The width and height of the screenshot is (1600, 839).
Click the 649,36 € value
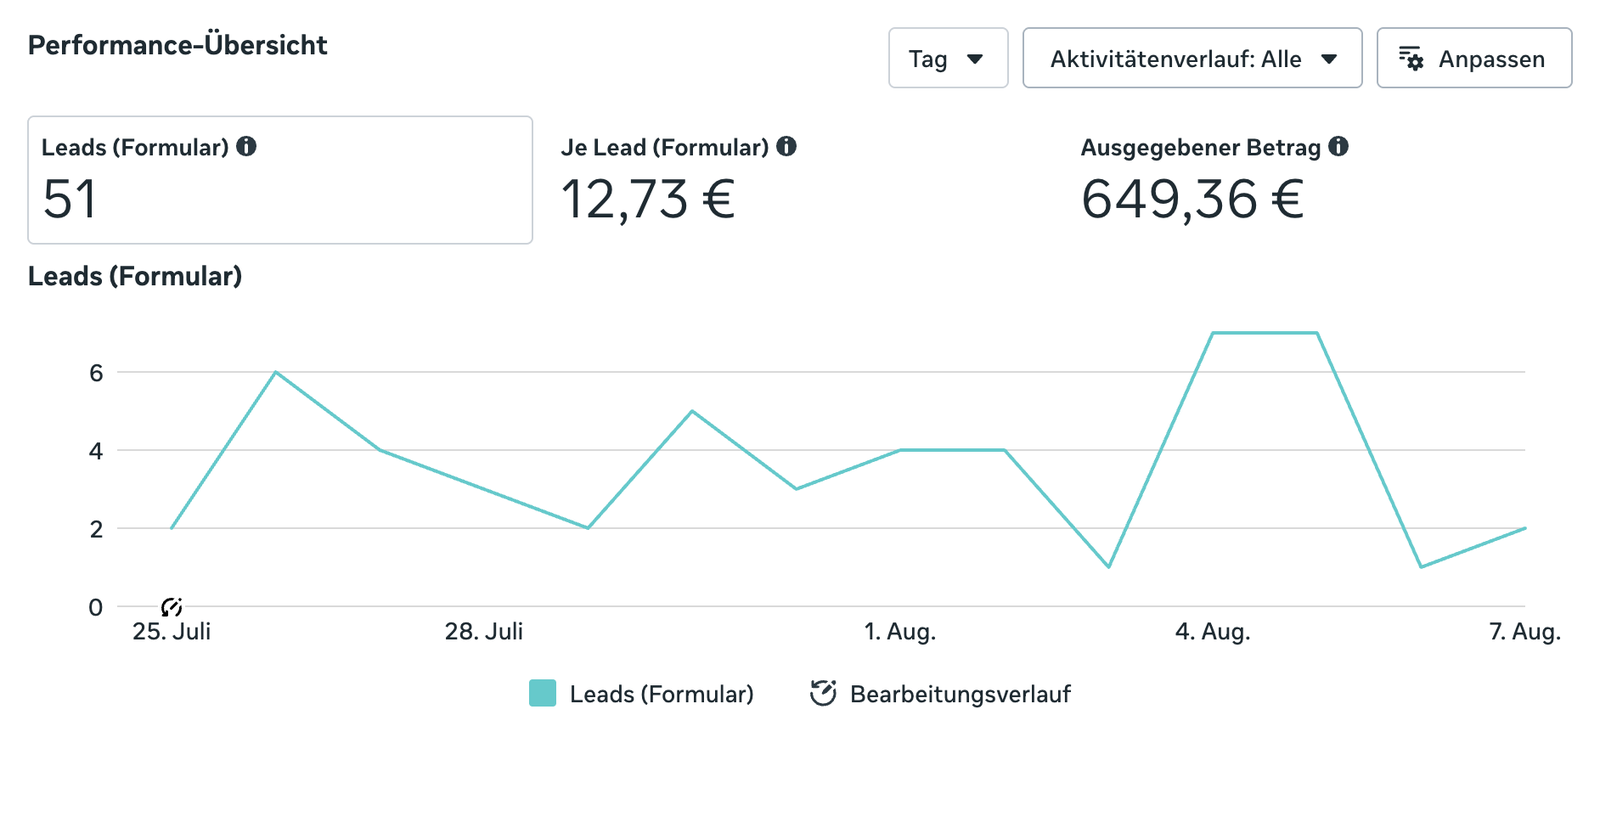point(1192,199)
